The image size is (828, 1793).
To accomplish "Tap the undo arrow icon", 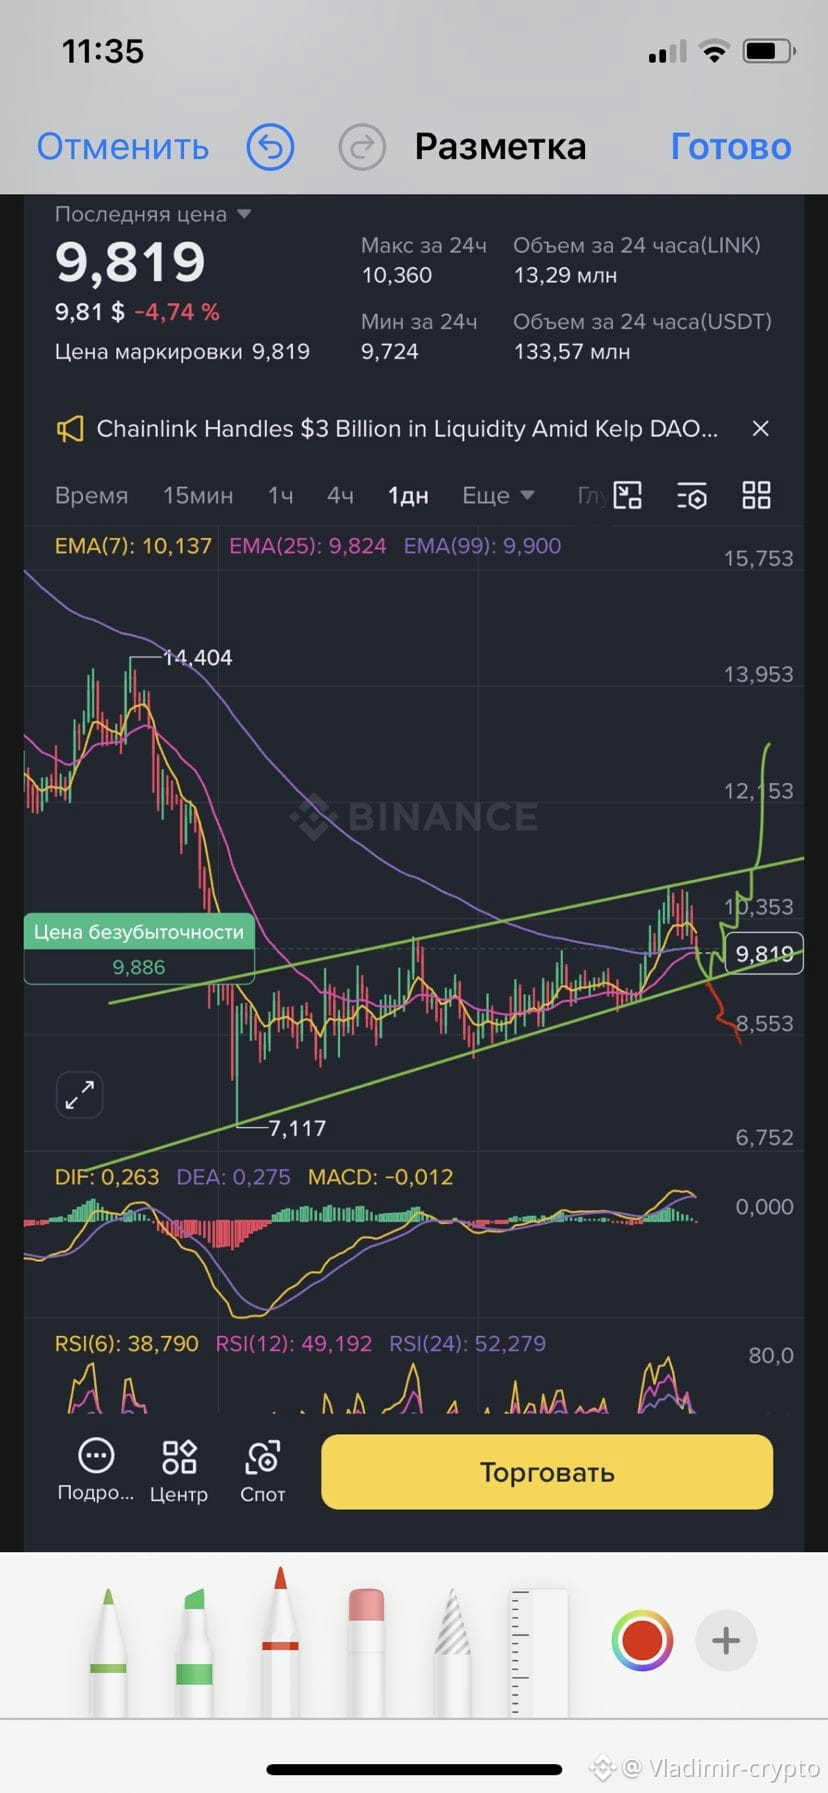I will [270, 147].
